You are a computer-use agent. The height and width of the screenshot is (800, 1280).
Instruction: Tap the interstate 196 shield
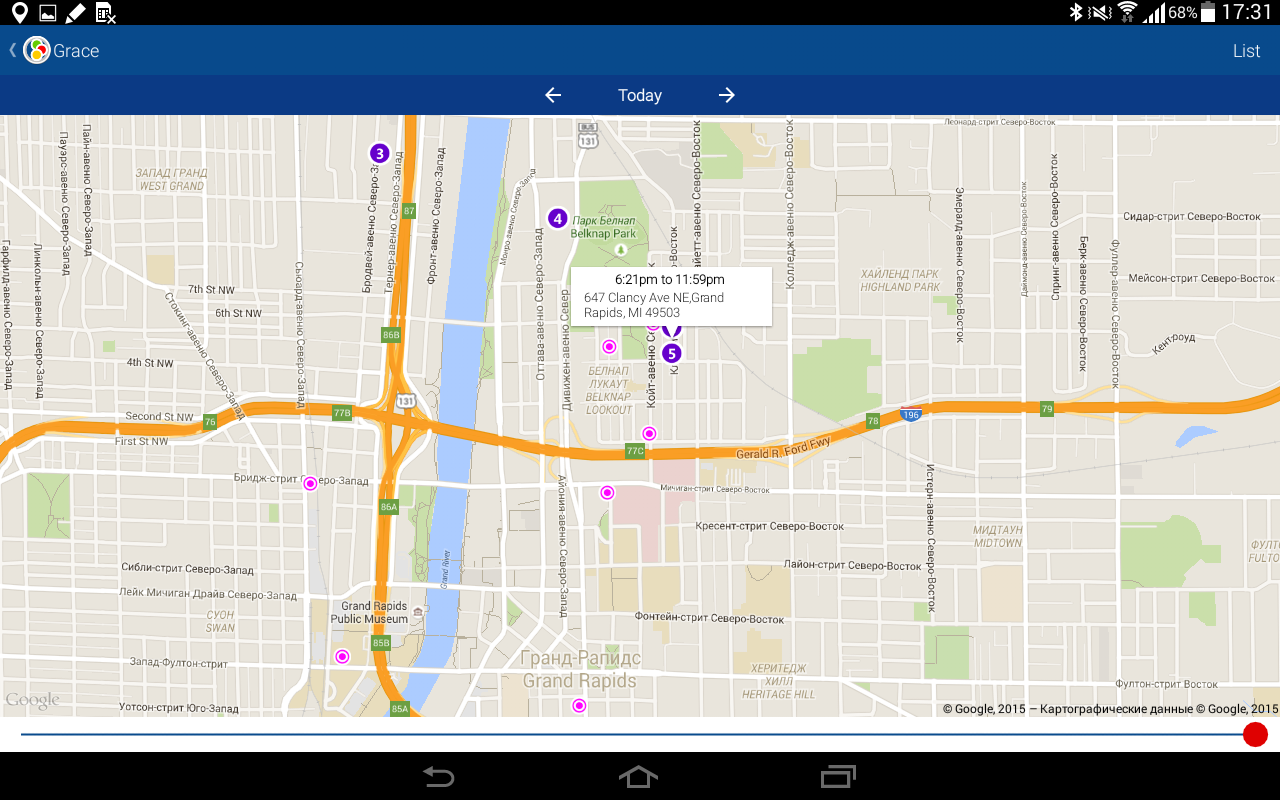pyautogui.click(x=910, y=414)
